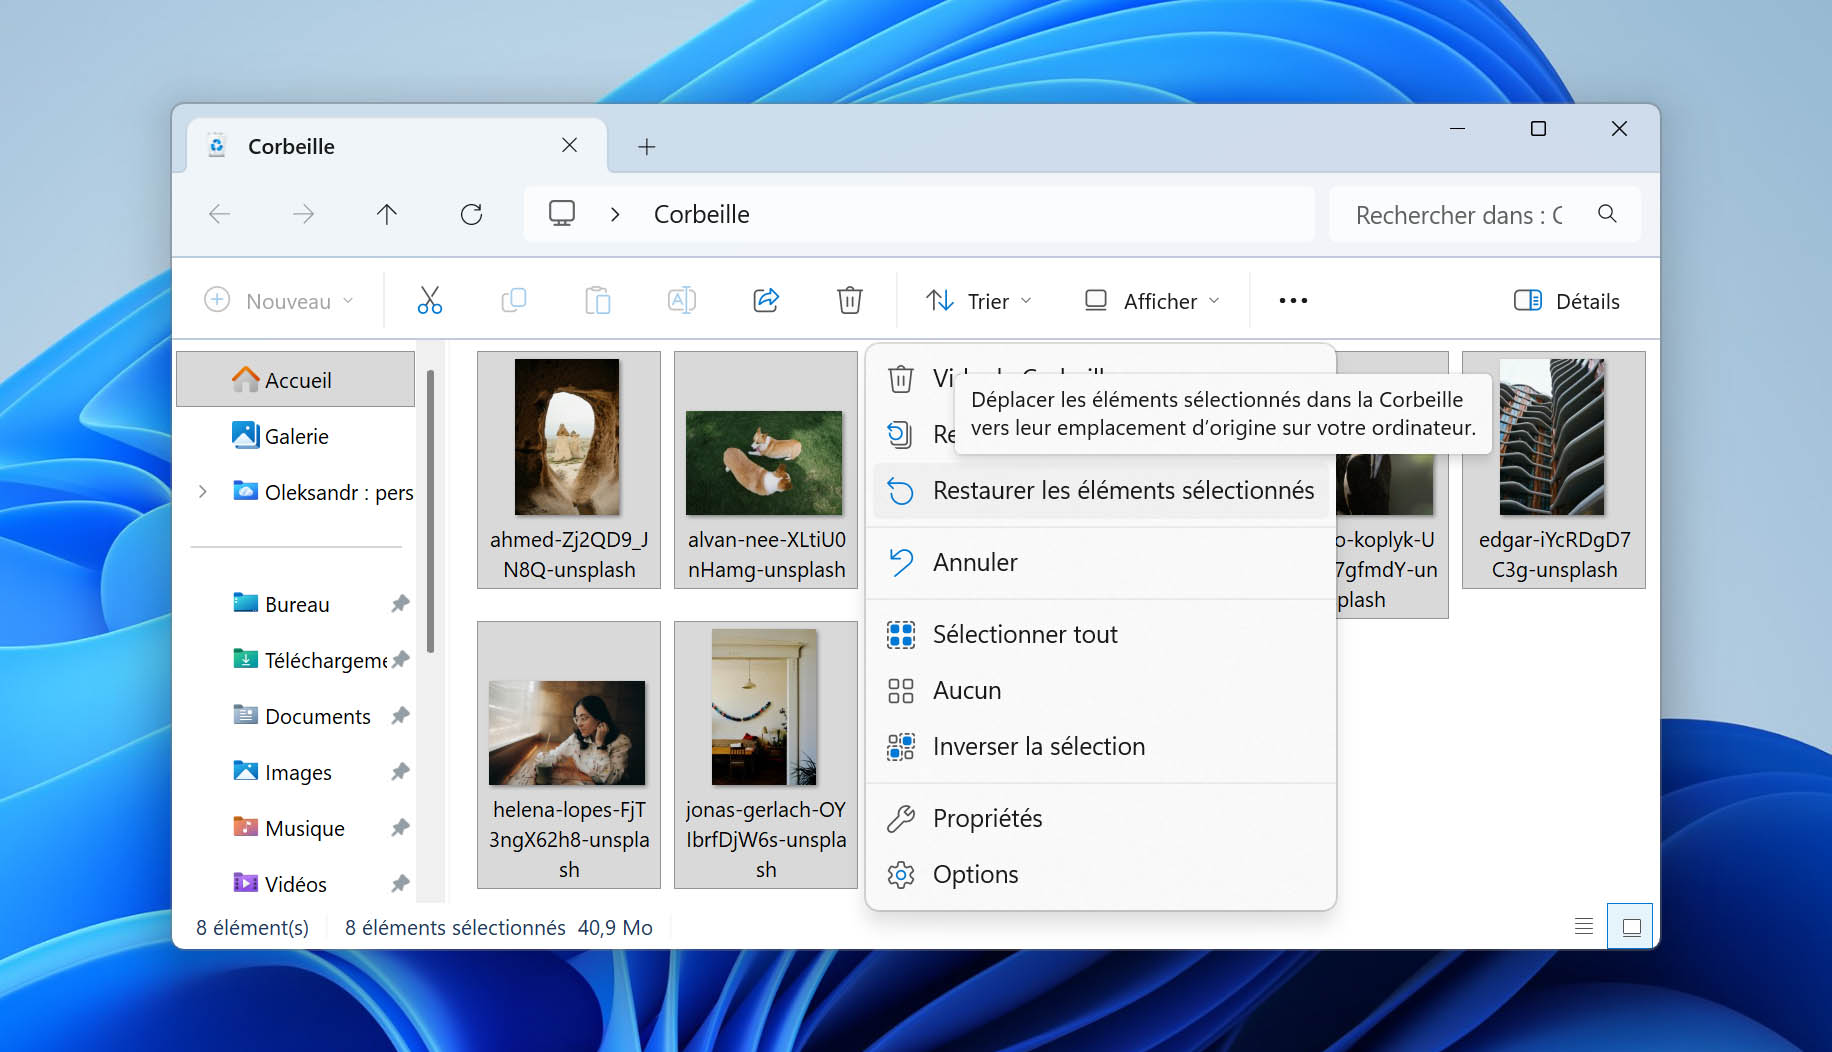The image size is (1832, 1052).
Task: Open the Afficher view dropdown
Action: pyautogui.click(x=1153, y=301)
